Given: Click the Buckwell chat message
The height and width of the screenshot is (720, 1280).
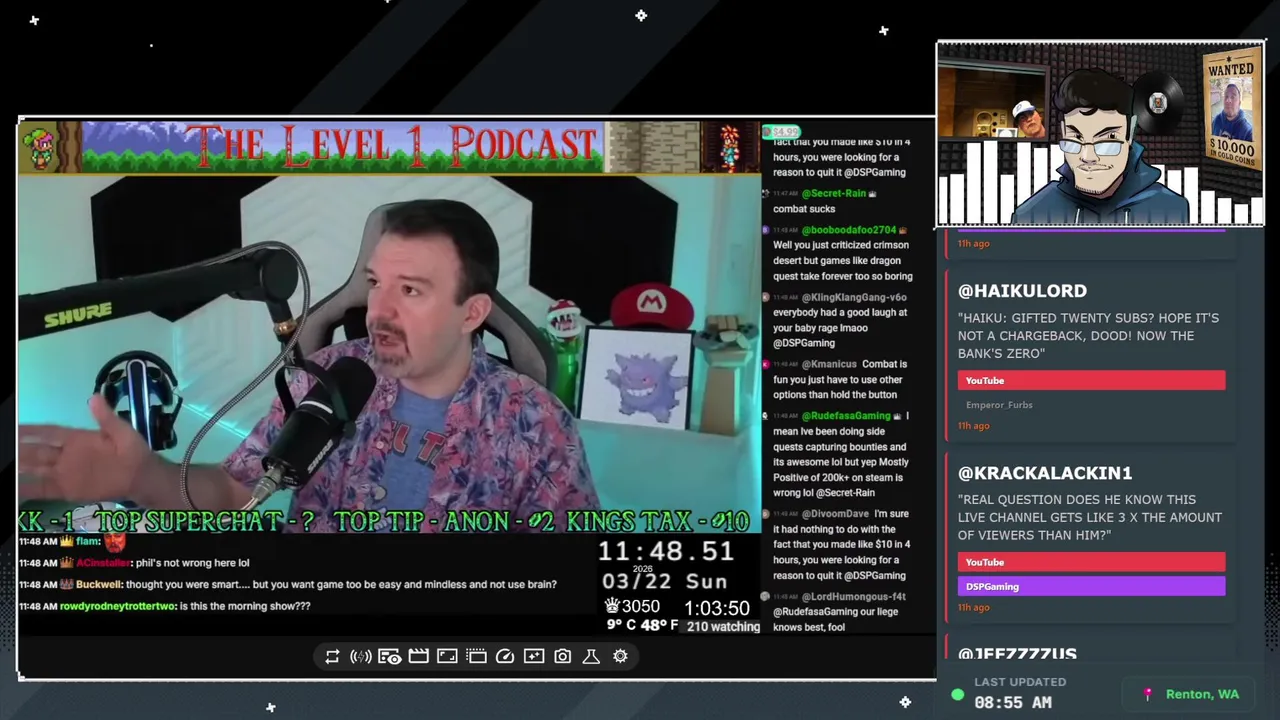Looking at the screenshot, I should (288, 584).
